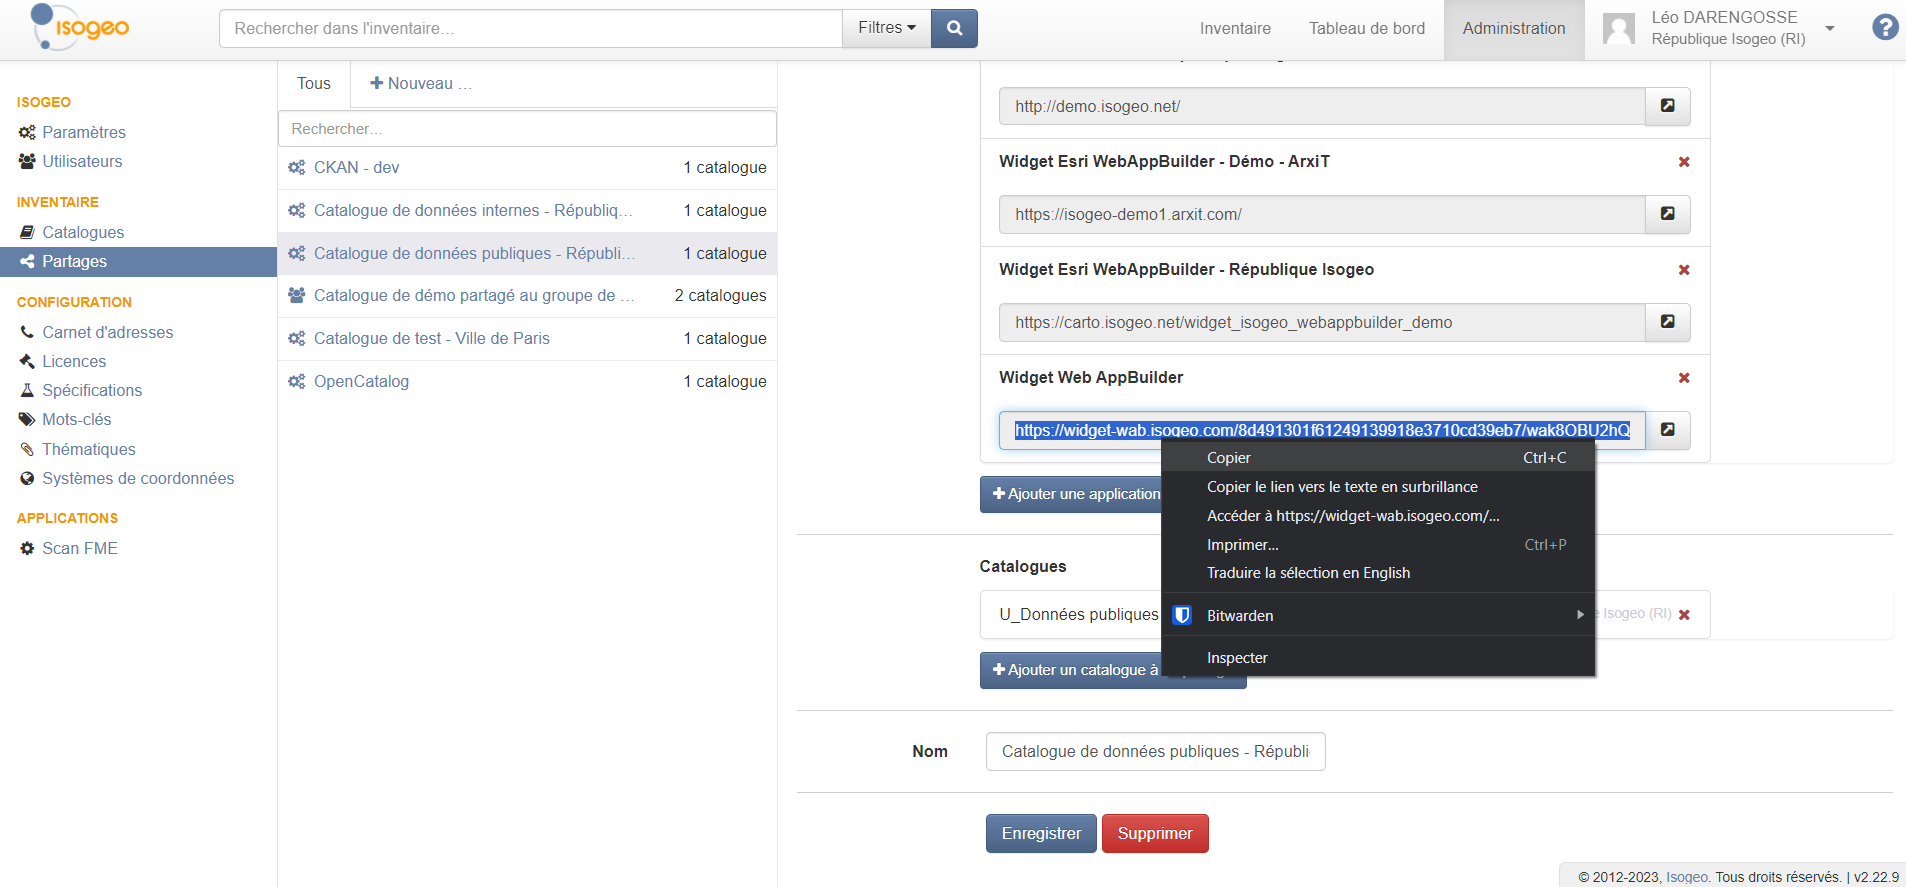Click the Spécifications flask icon
Viewport: 1906px width, 887px height.
pyautogui.click(x=27, y=390)
